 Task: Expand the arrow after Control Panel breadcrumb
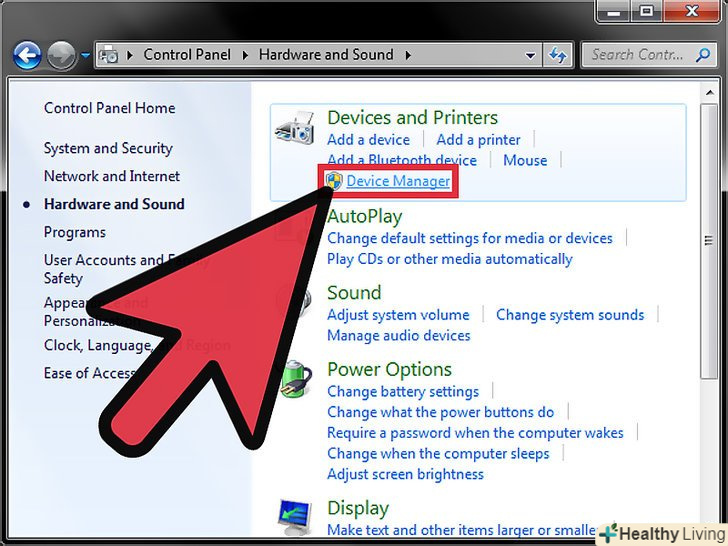point(245,55)
